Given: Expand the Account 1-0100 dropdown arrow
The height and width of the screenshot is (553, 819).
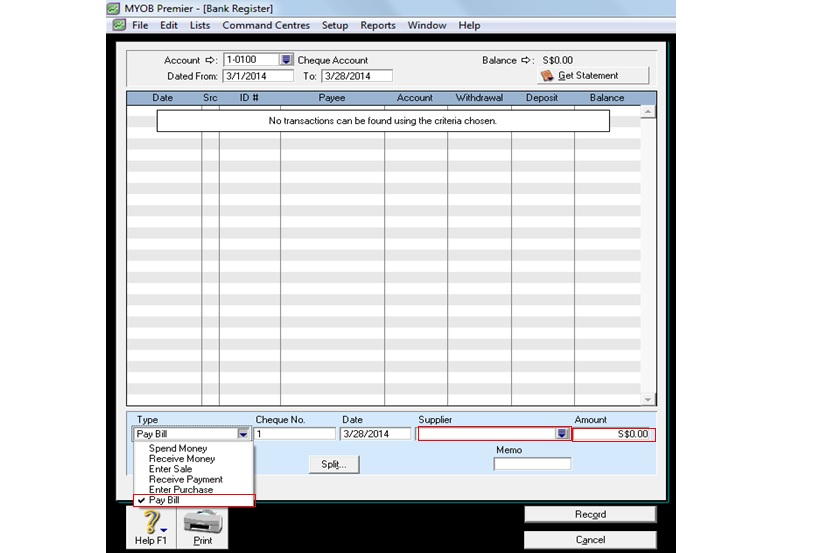Looking at the screenshot, I should (286, 60).
